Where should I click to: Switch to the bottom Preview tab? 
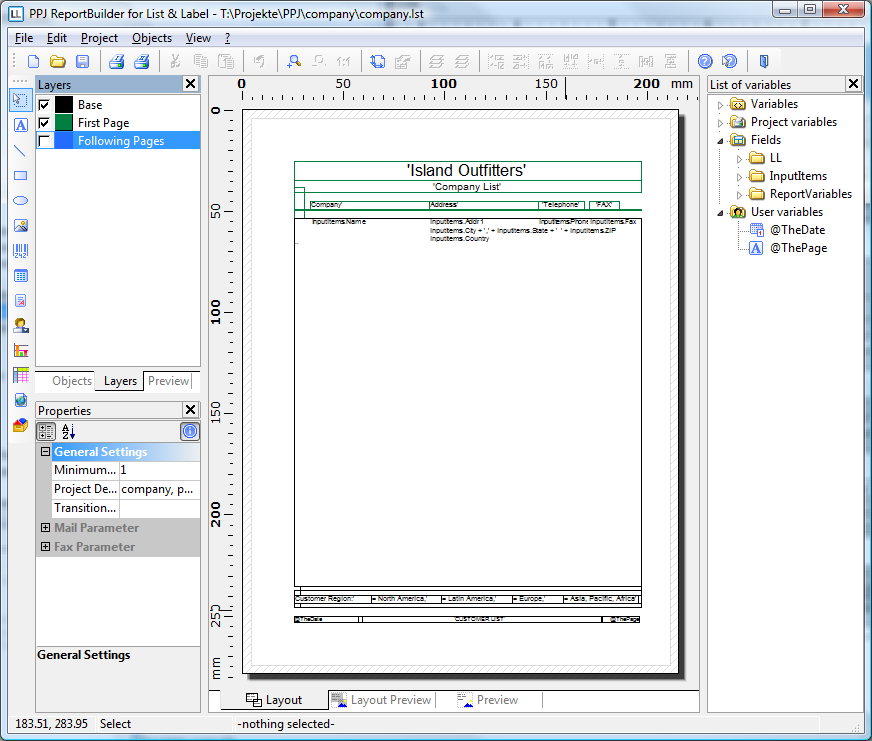tap(488, 700)
